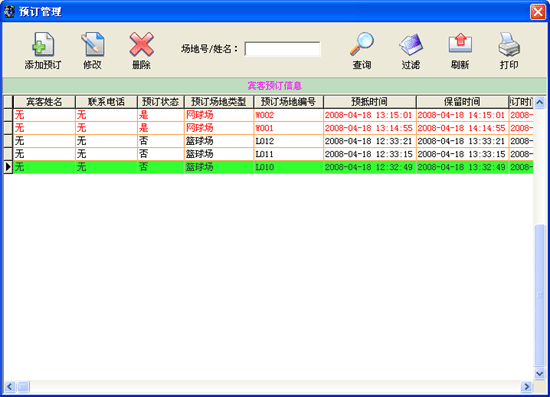Focus the 场地号/姓名 input field
The width and height of the screenshot is (550, 397).
[282, 49]
